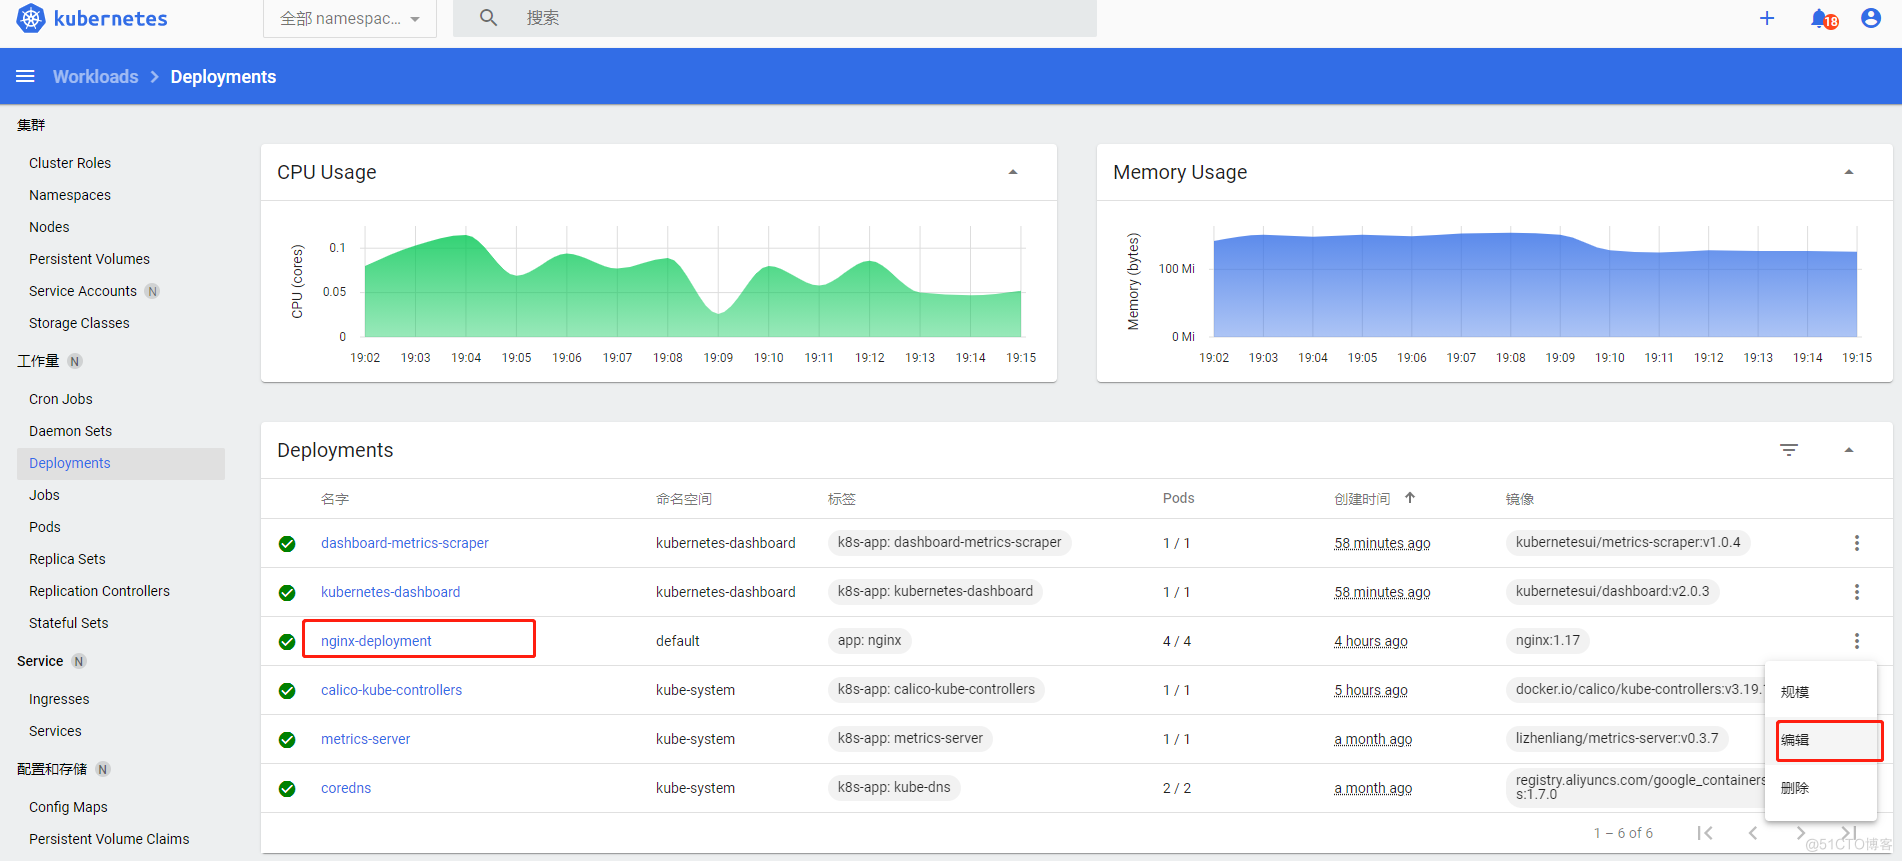Open the kubernetes-dashboard deployment link

tap(391, 592)
